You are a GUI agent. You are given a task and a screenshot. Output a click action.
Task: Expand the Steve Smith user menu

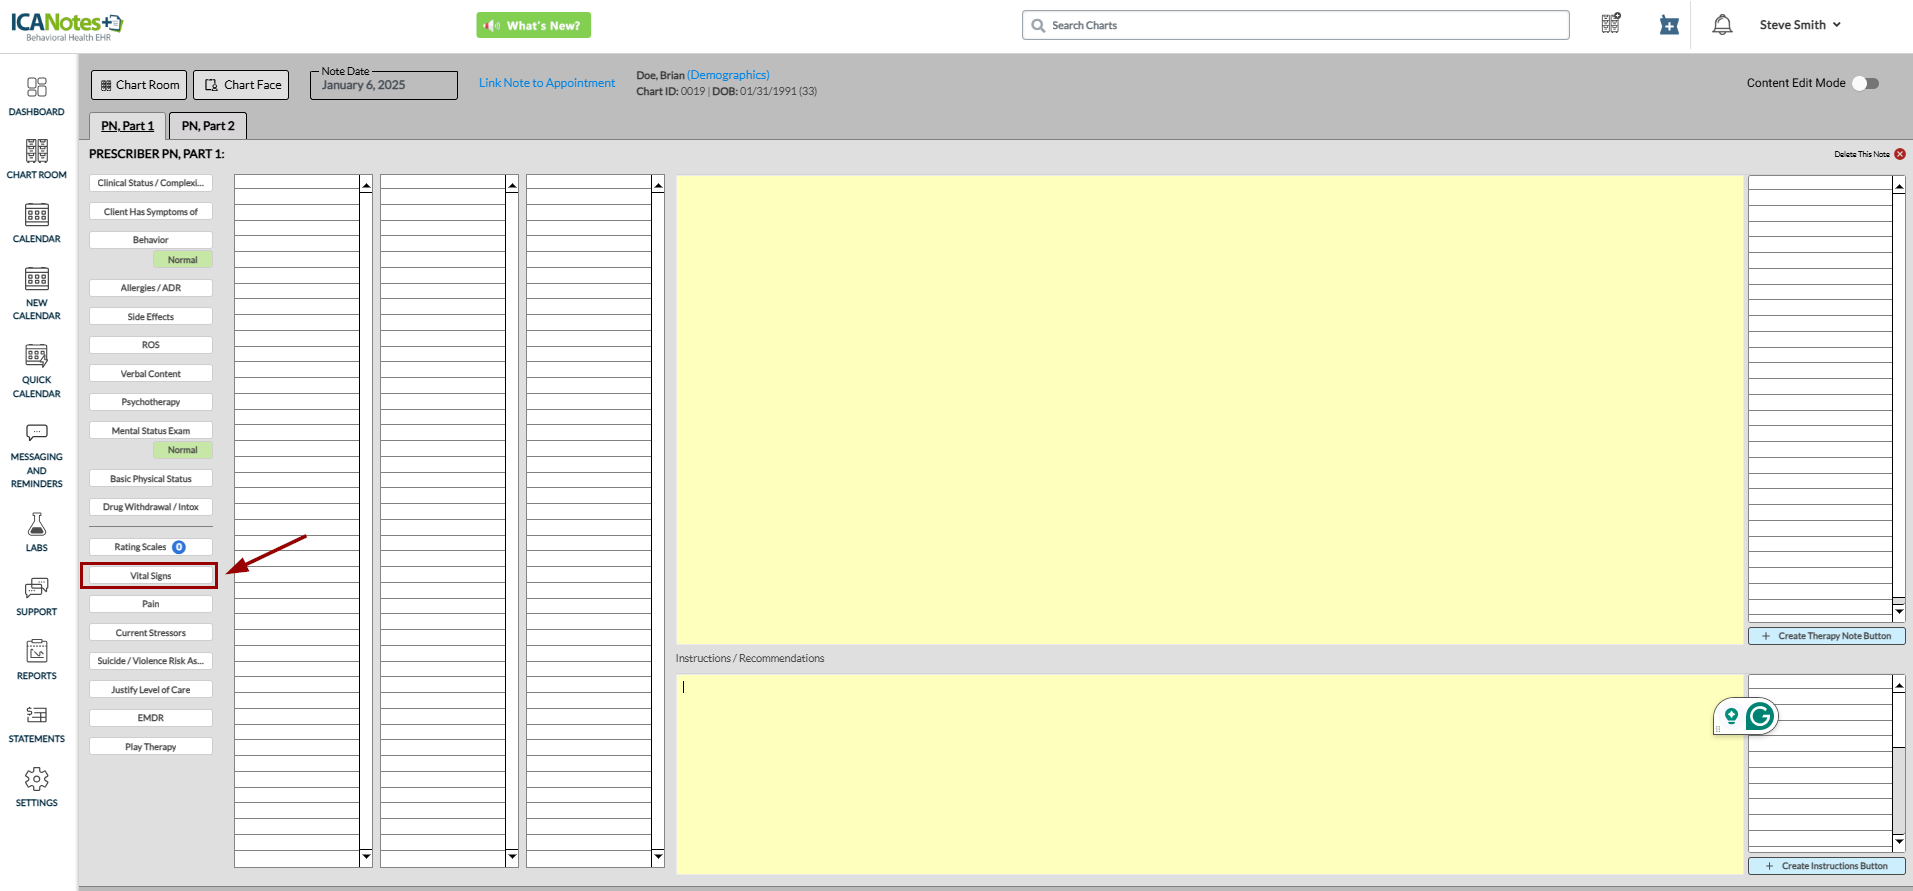click(x=1799, y=25)
